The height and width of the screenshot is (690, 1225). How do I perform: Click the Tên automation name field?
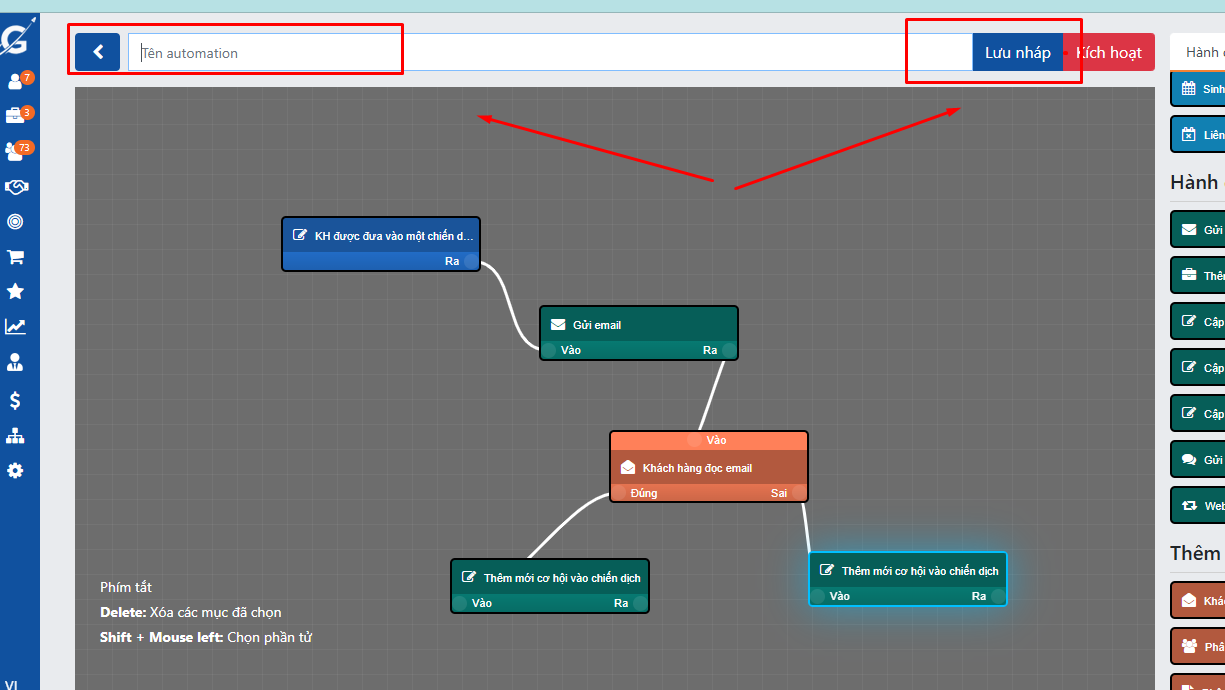point(548,53)
